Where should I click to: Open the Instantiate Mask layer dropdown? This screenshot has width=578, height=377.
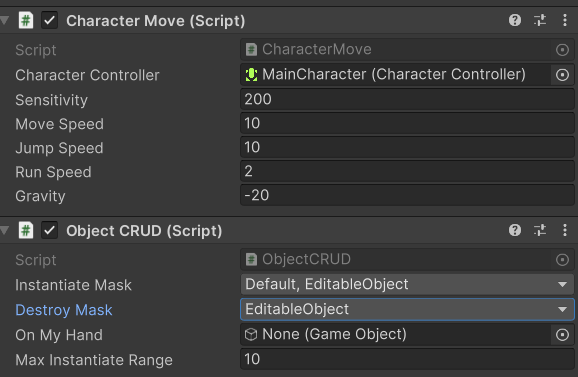(x=407, y=285)
